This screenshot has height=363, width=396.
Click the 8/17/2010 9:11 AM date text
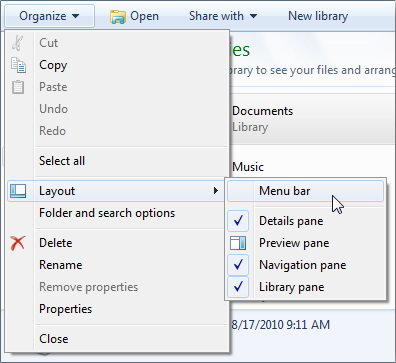pyautogui.click(x=281, y=324)
